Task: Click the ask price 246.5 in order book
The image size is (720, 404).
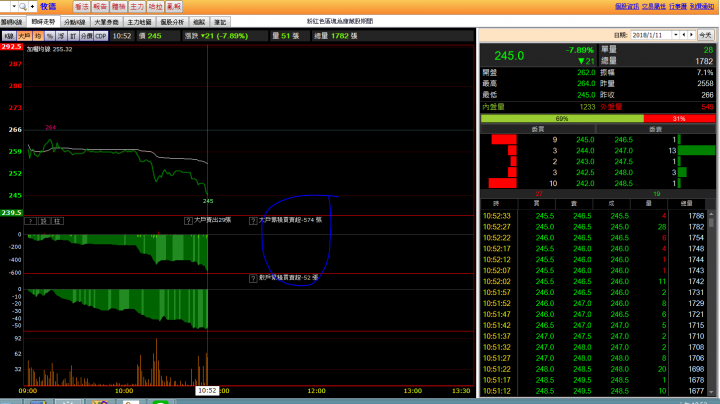Action: [624, 140]
